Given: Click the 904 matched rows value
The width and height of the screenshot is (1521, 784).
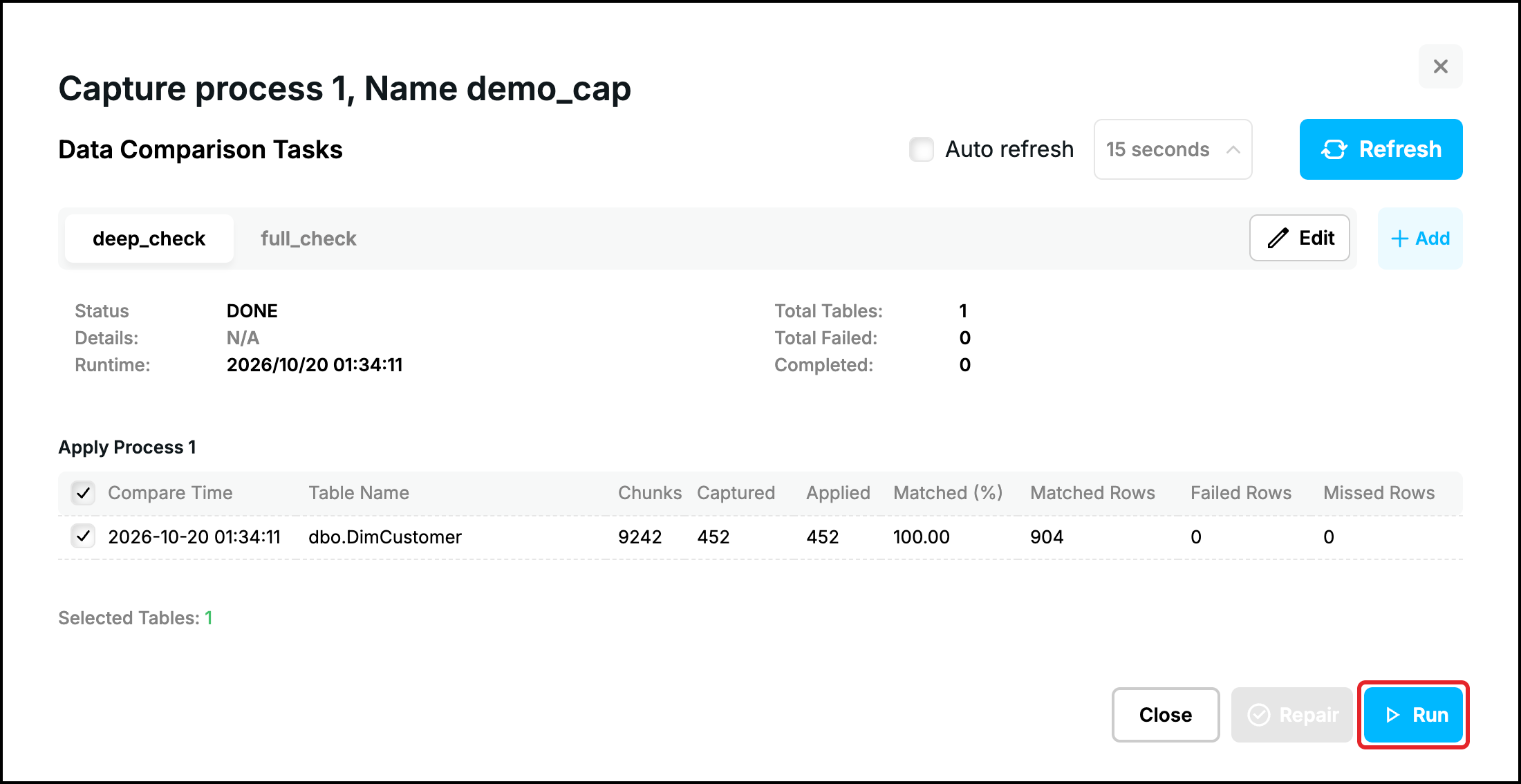Looking at the screenshot, I should 1047,537.
